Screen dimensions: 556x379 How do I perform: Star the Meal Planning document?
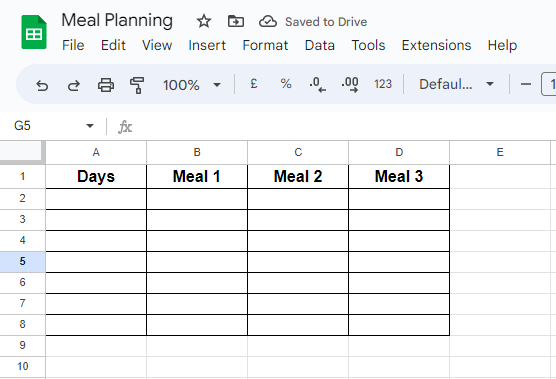[x=204, y=21]
